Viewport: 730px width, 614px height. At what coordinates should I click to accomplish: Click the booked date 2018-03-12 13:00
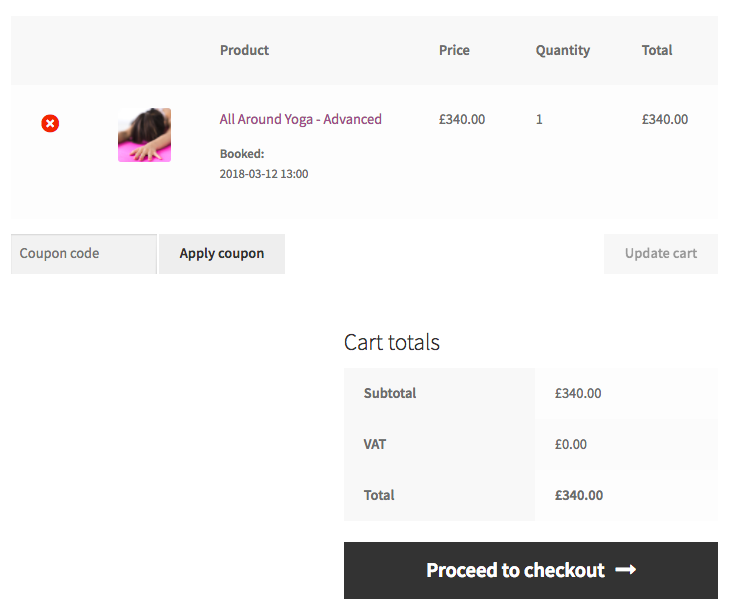pos(264,174)
